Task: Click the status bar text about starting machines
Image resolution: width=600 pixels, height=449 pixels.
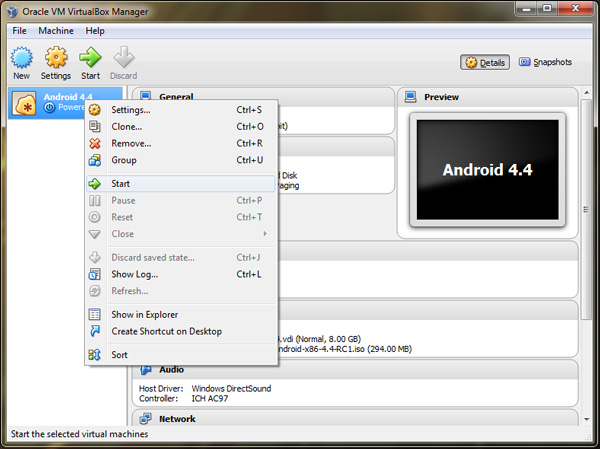Action: (79, 434)
